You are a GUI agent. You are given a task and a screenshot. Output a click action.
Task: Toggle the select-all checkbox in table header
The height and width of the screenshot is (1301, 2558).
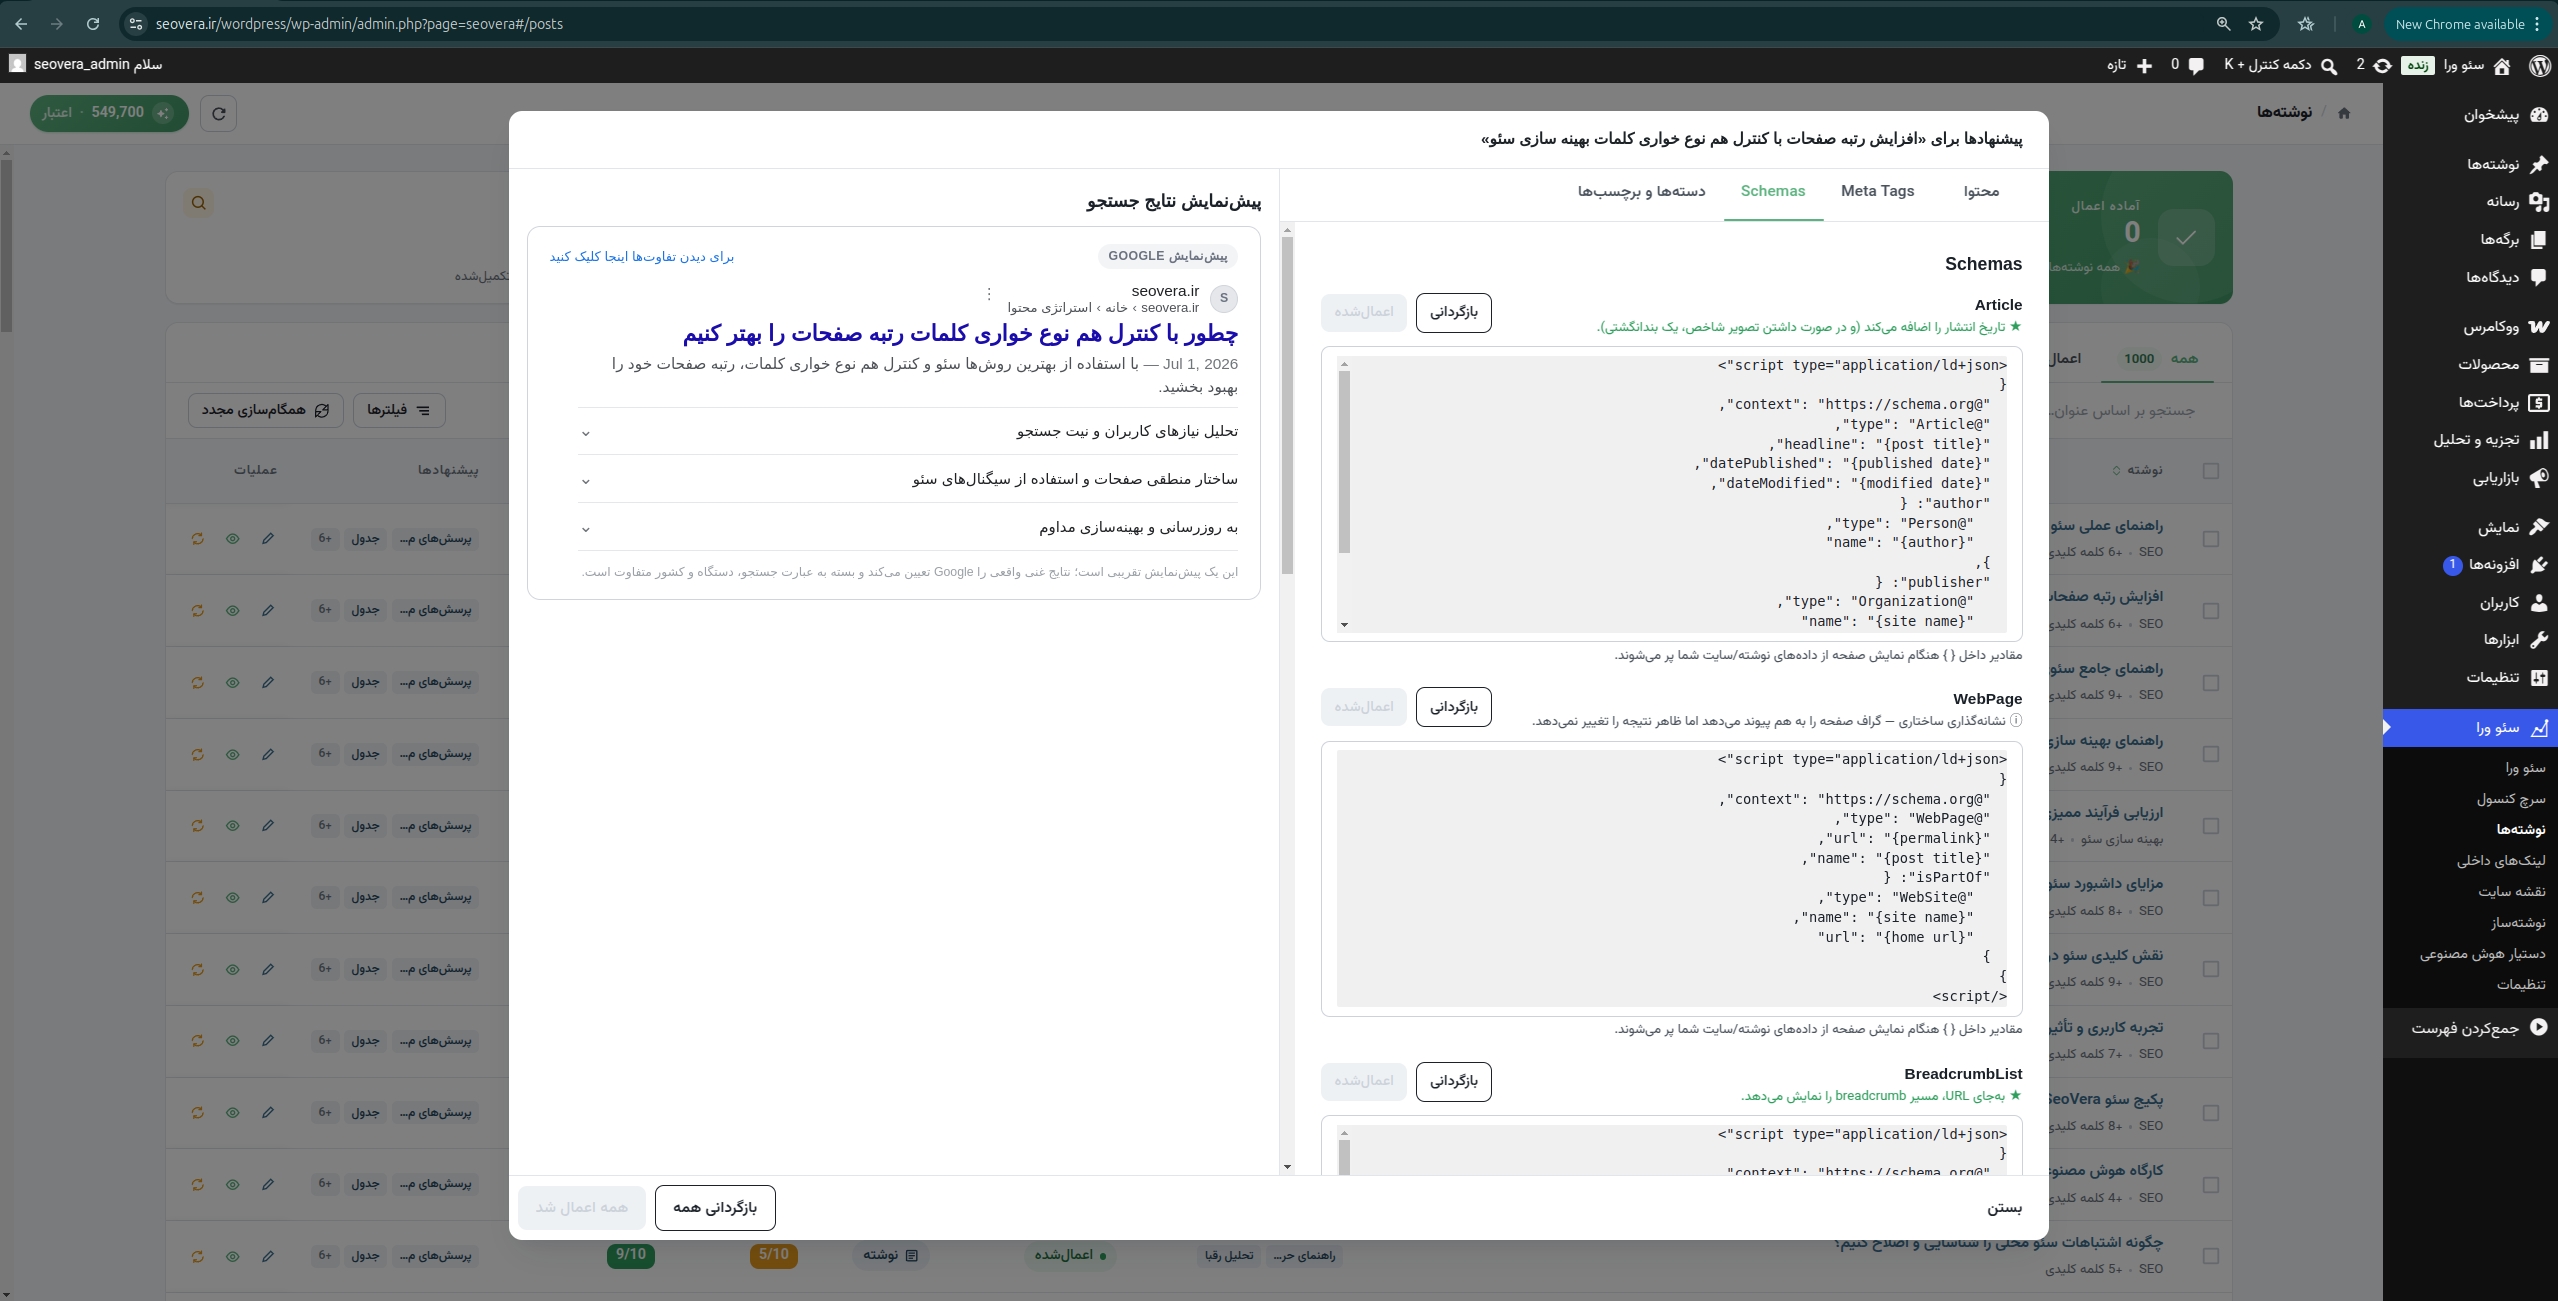(2211, 471)
